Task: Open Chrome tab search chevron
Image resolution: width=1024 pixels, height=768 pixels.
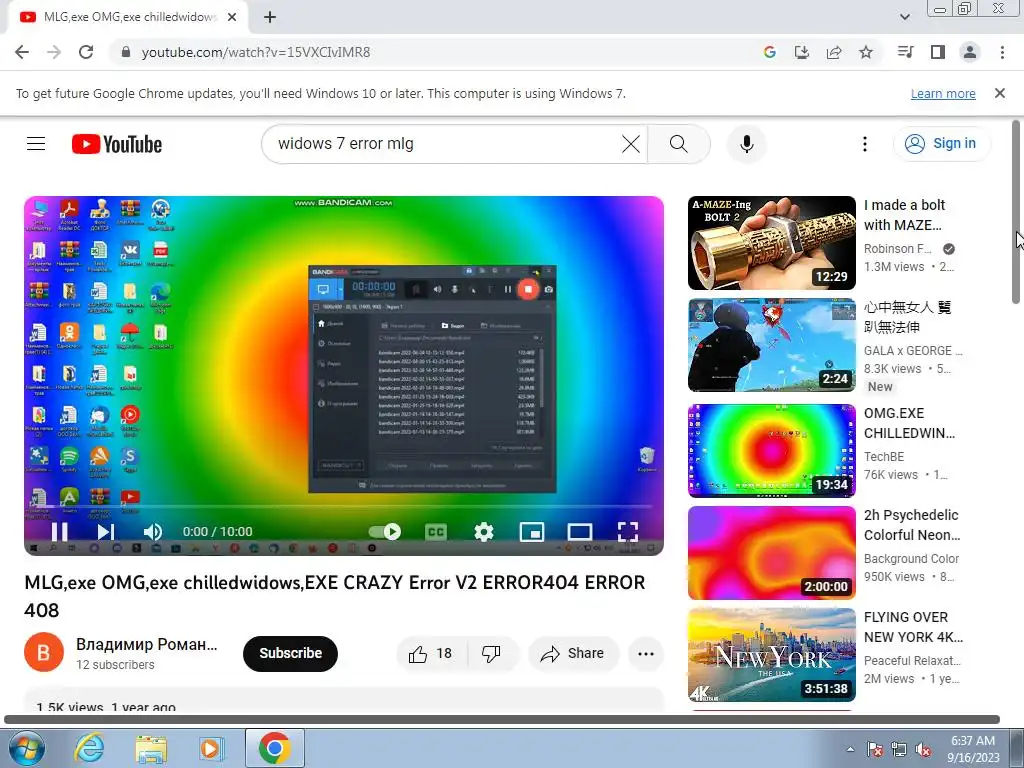Action: (x=905, y=17)
